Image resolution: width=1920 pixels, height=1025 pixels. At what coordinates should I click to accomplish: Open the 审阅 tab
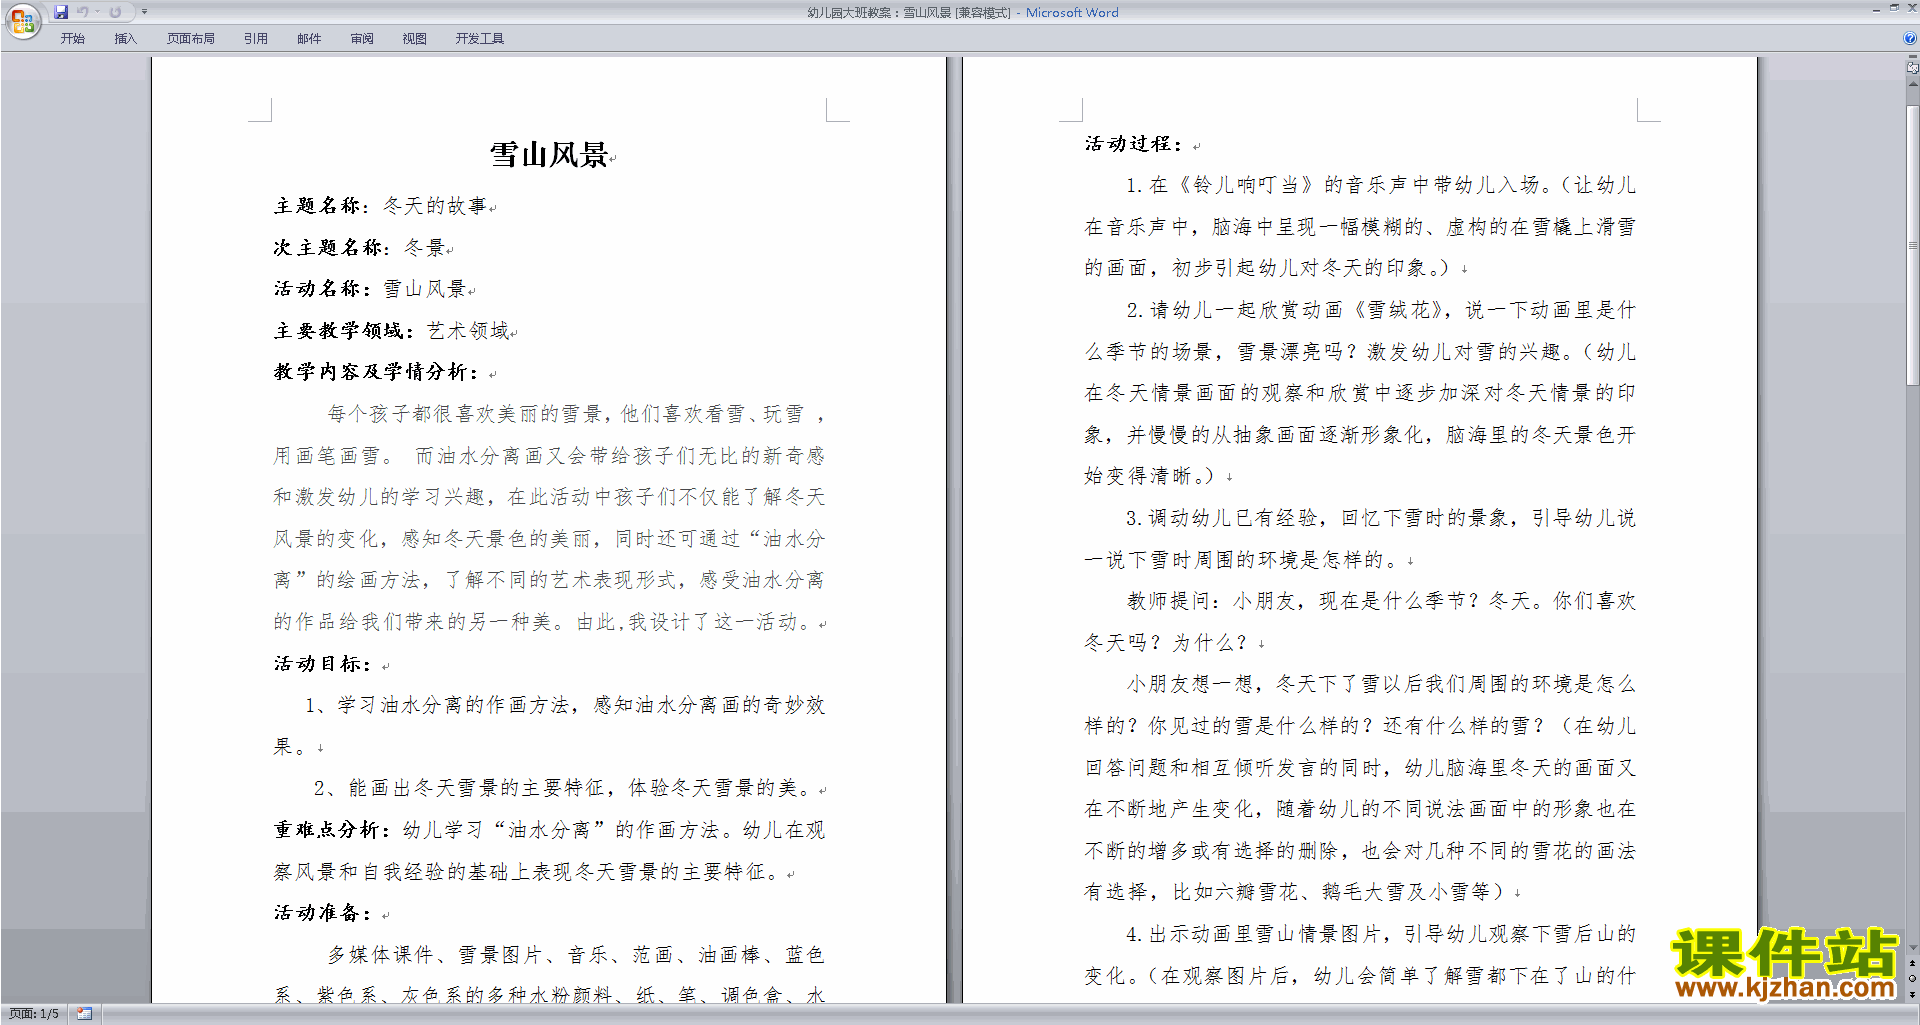coord(362,39)
